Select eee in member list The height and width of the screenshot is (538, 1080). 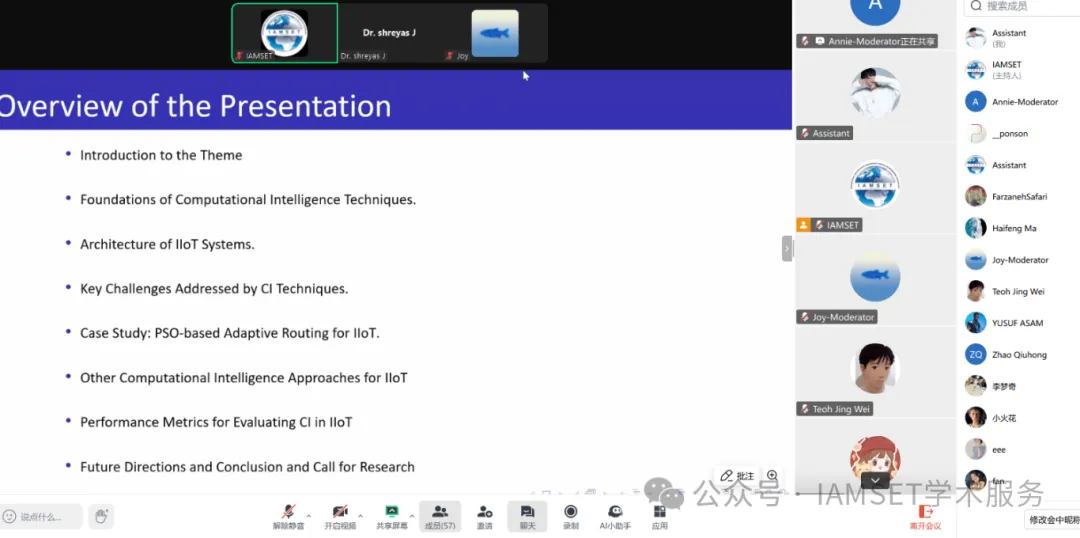(1022, 449)
